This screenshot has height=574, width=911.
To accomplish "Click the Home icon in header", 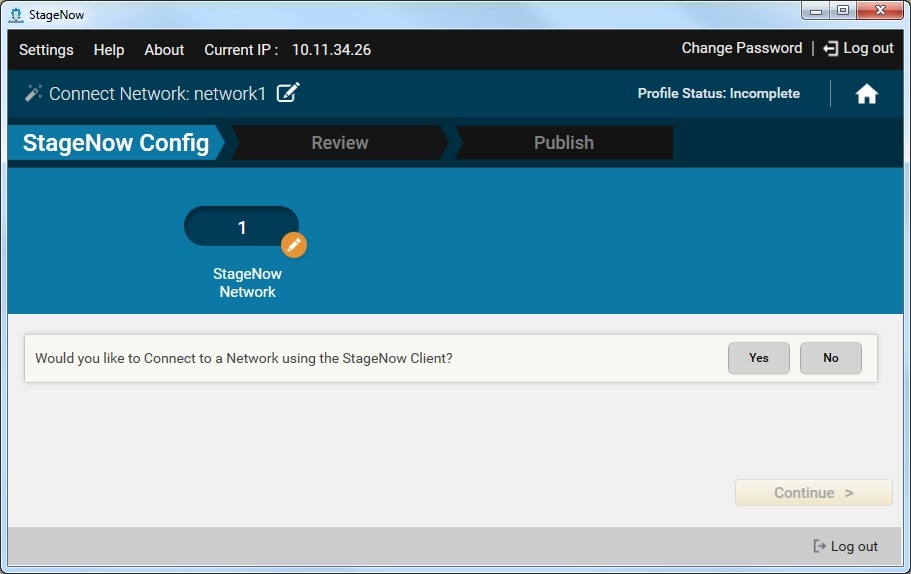I will [x=866, y=94].
